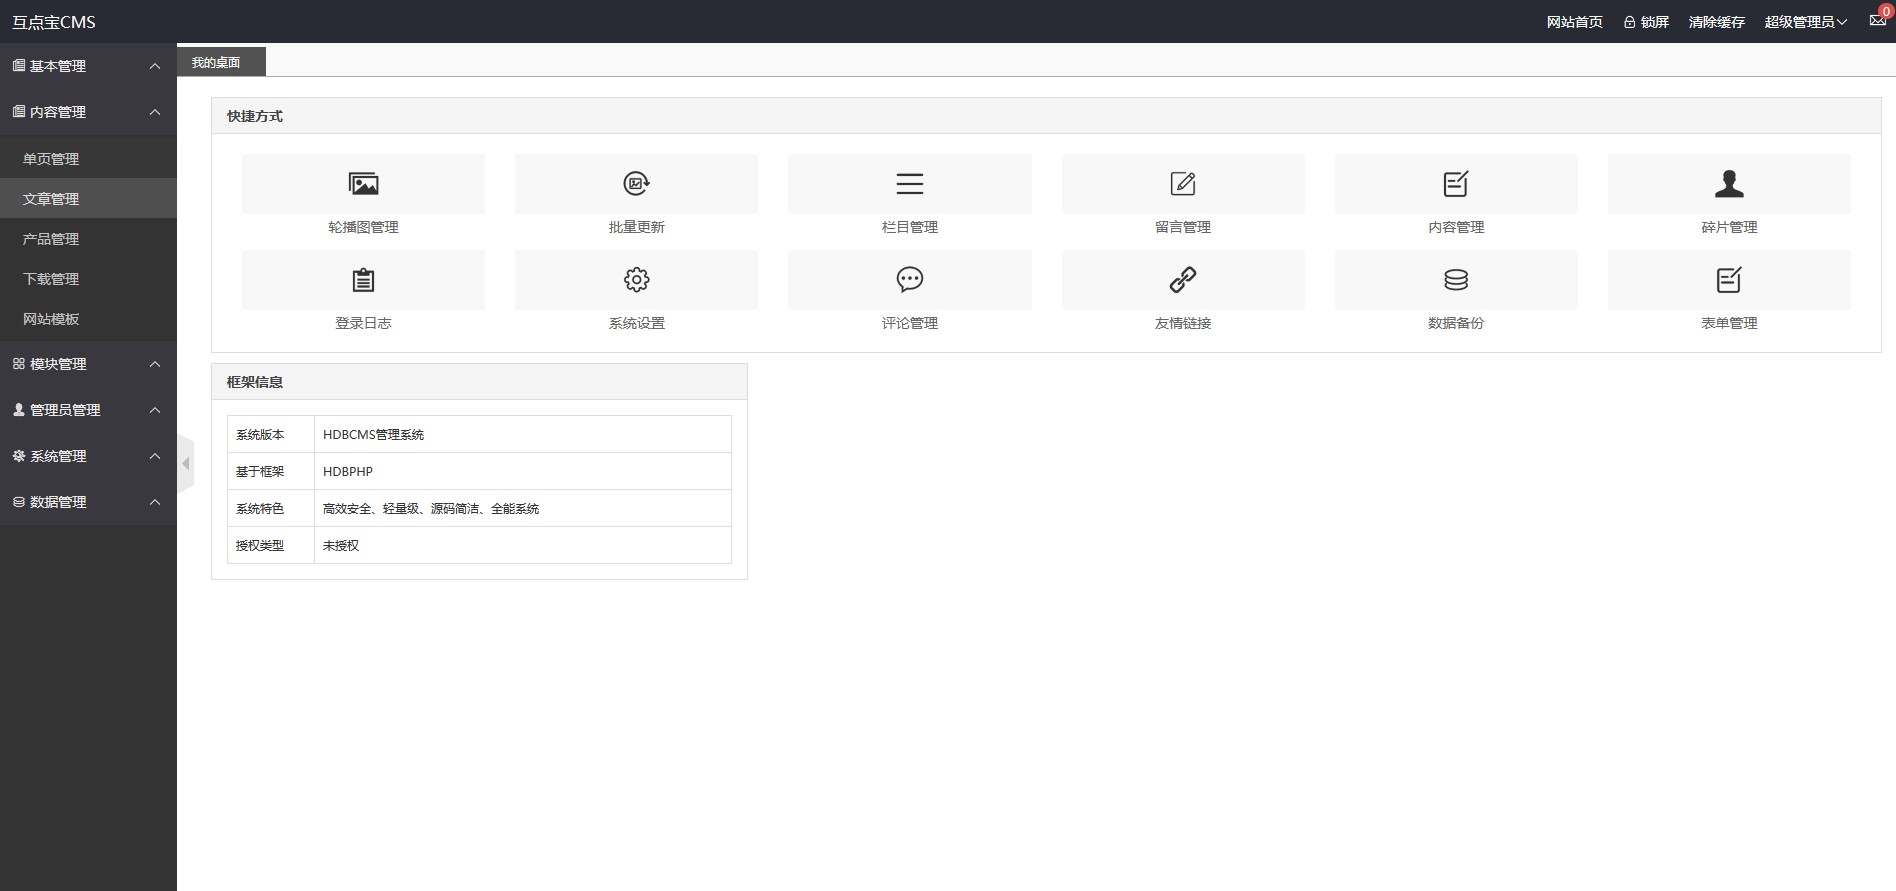Collapse the sidebar using the arrow handle
This screenshot has height=891, width=1896.
point(185,464)
